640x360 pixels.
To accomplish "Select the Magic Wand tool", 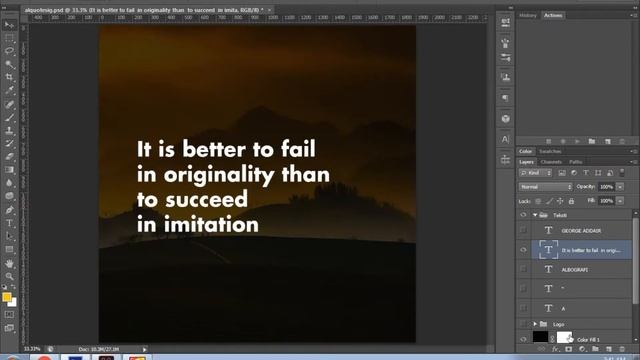I will tap(9, 64).
